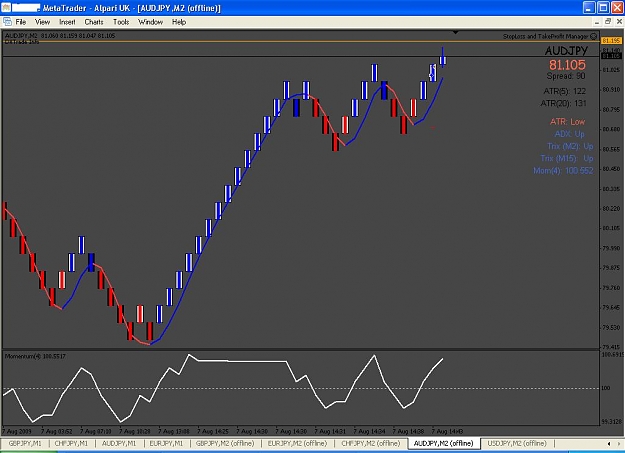Click the StopLoss and TakeProfit Manager label
This screenshot has height=453, width=625.
pos(545,36)
